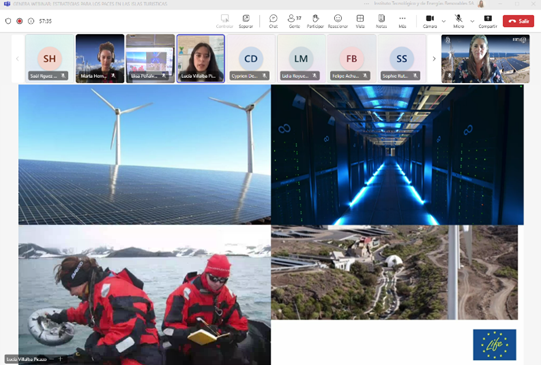This screenshot has height=365, width=541.
Task: Open the Vista layout options
Action: tap(360, 21)
